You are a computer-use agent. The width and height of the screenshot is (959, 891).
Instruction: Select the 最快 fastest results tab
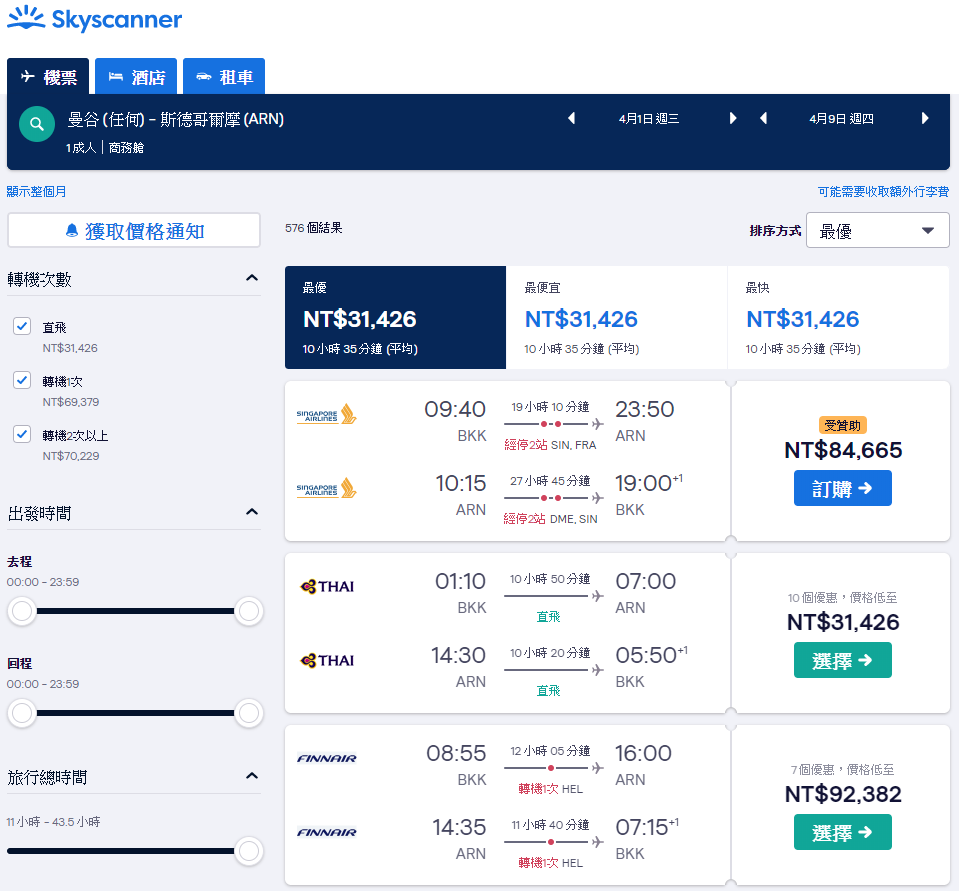pos(839,317)
